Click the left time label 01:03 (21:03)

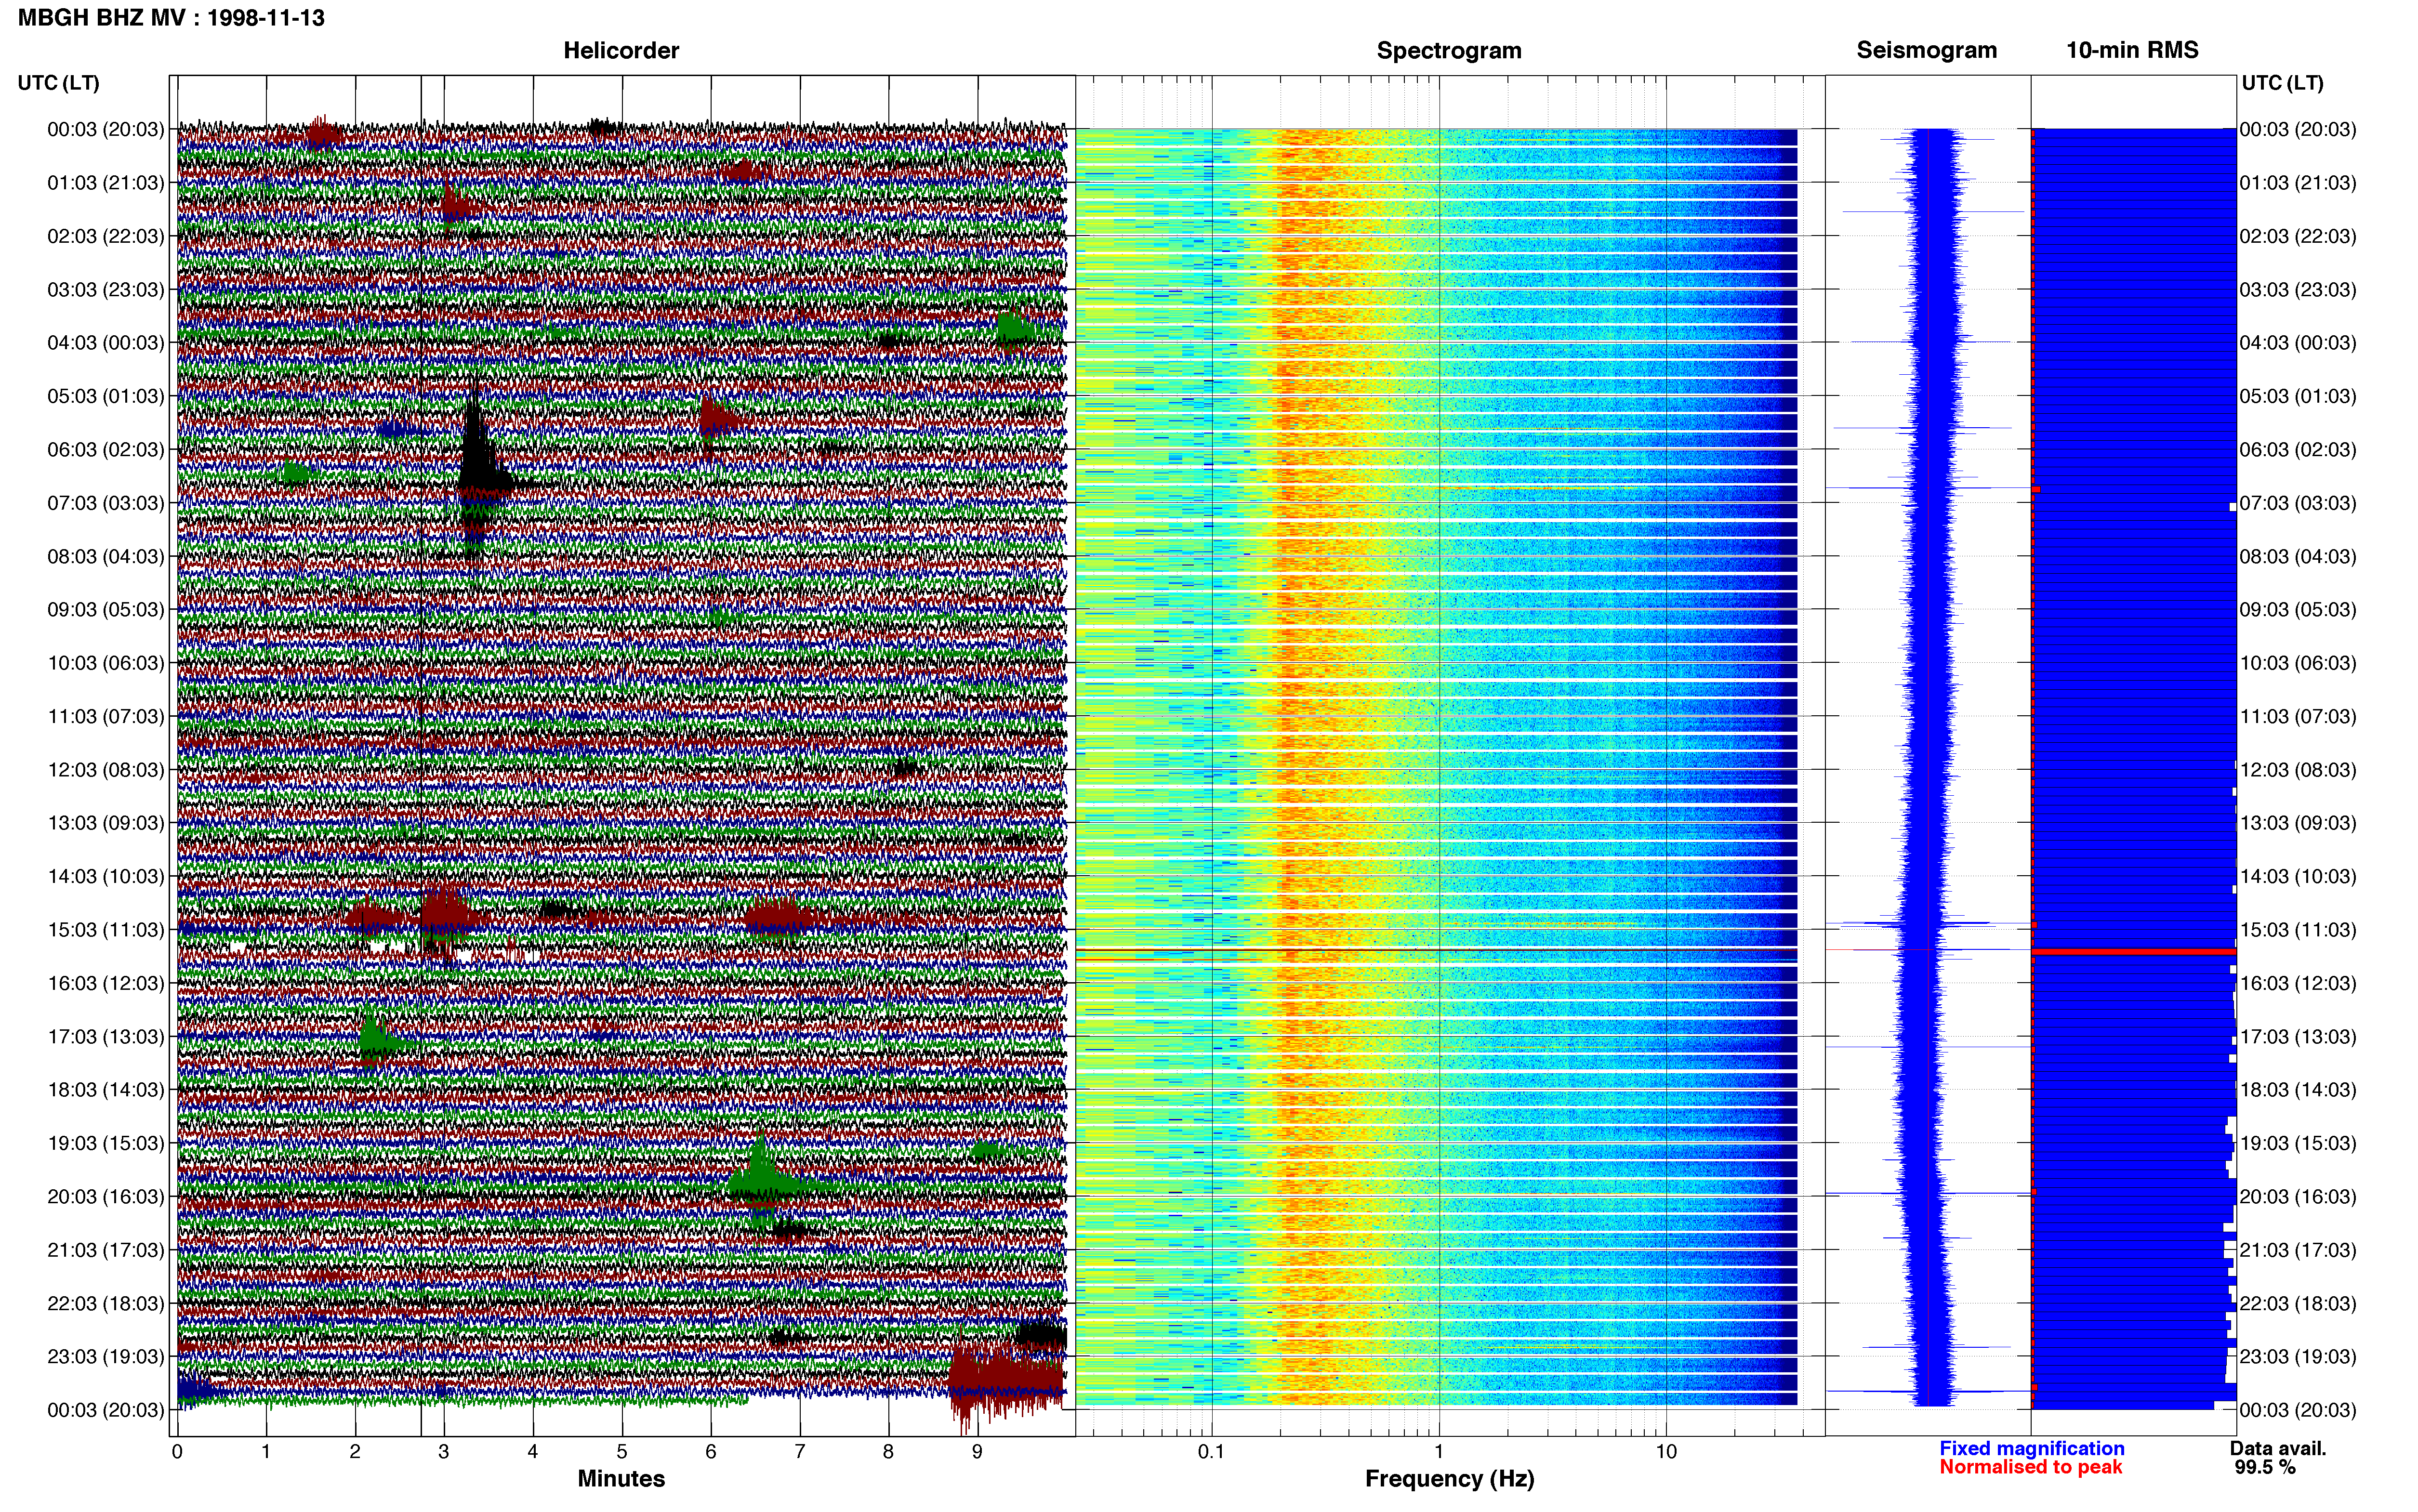point(106,183)
